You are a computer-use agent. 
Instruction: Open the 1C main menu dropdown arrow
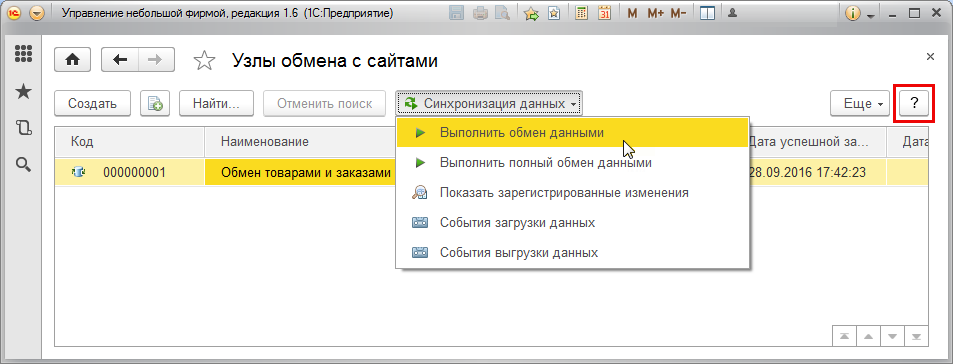[x=37, y=13]
